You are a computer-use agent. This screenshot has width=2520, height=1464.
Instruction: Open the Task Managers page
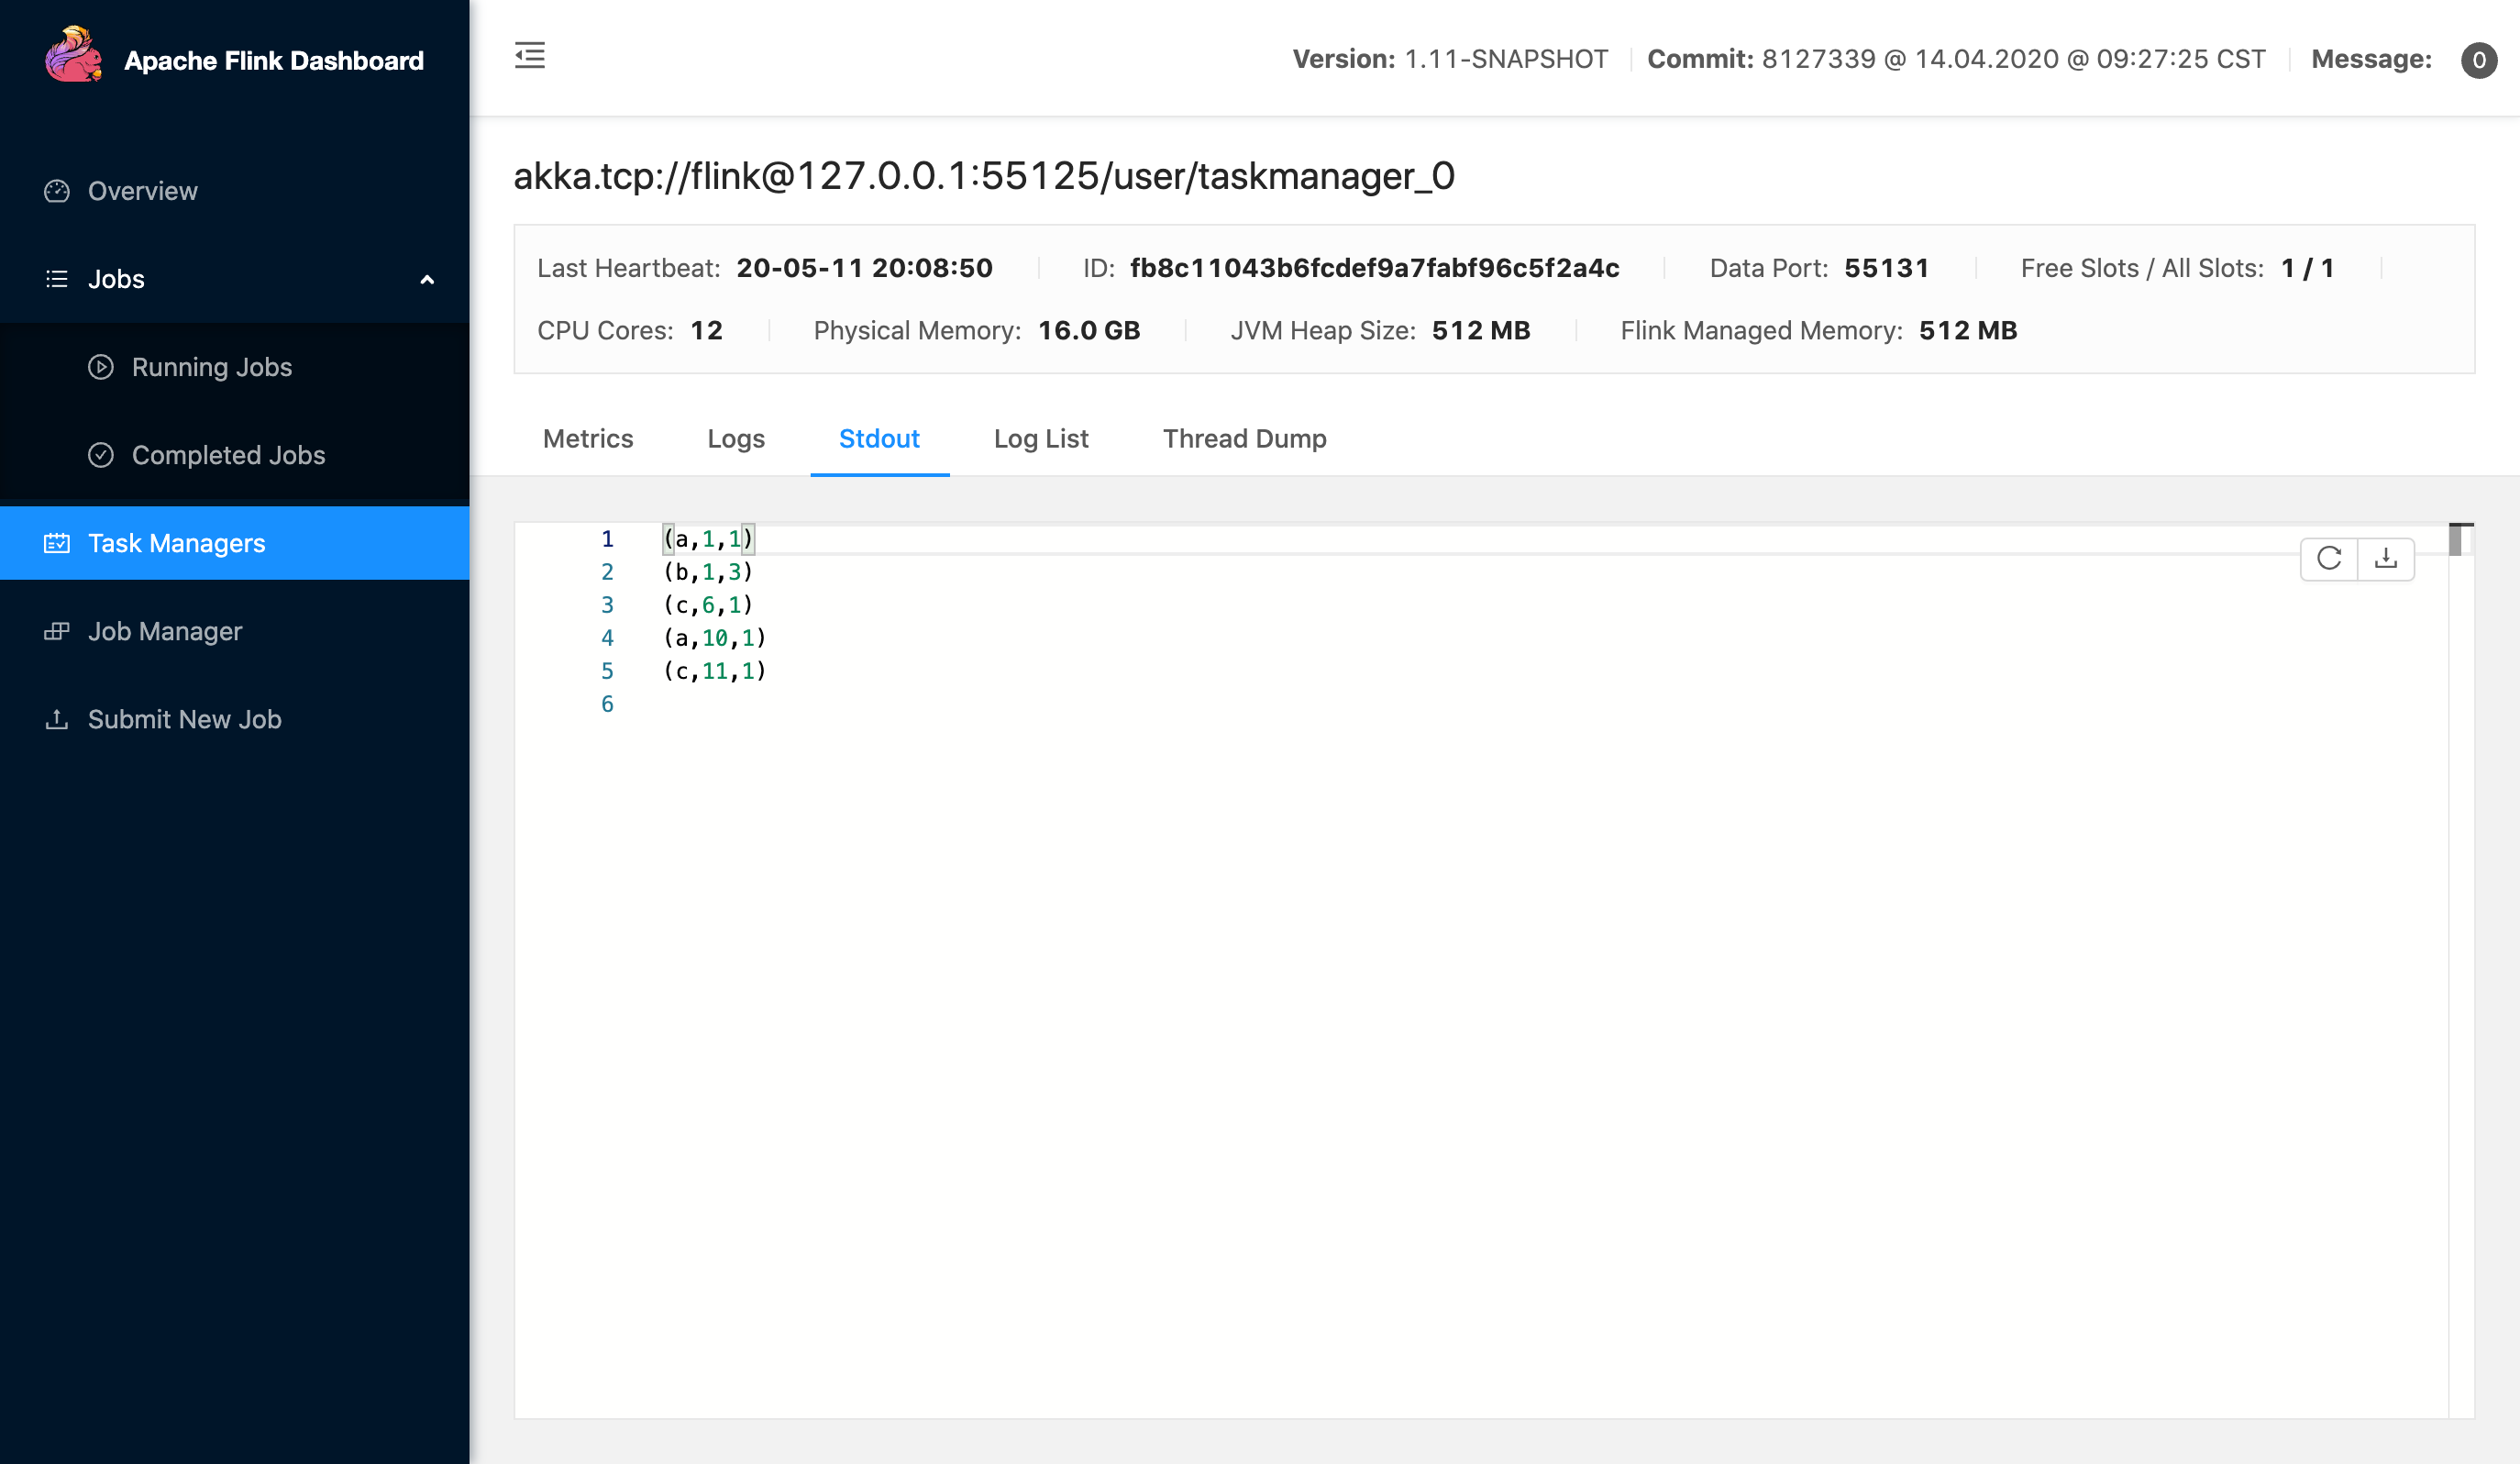234,543
